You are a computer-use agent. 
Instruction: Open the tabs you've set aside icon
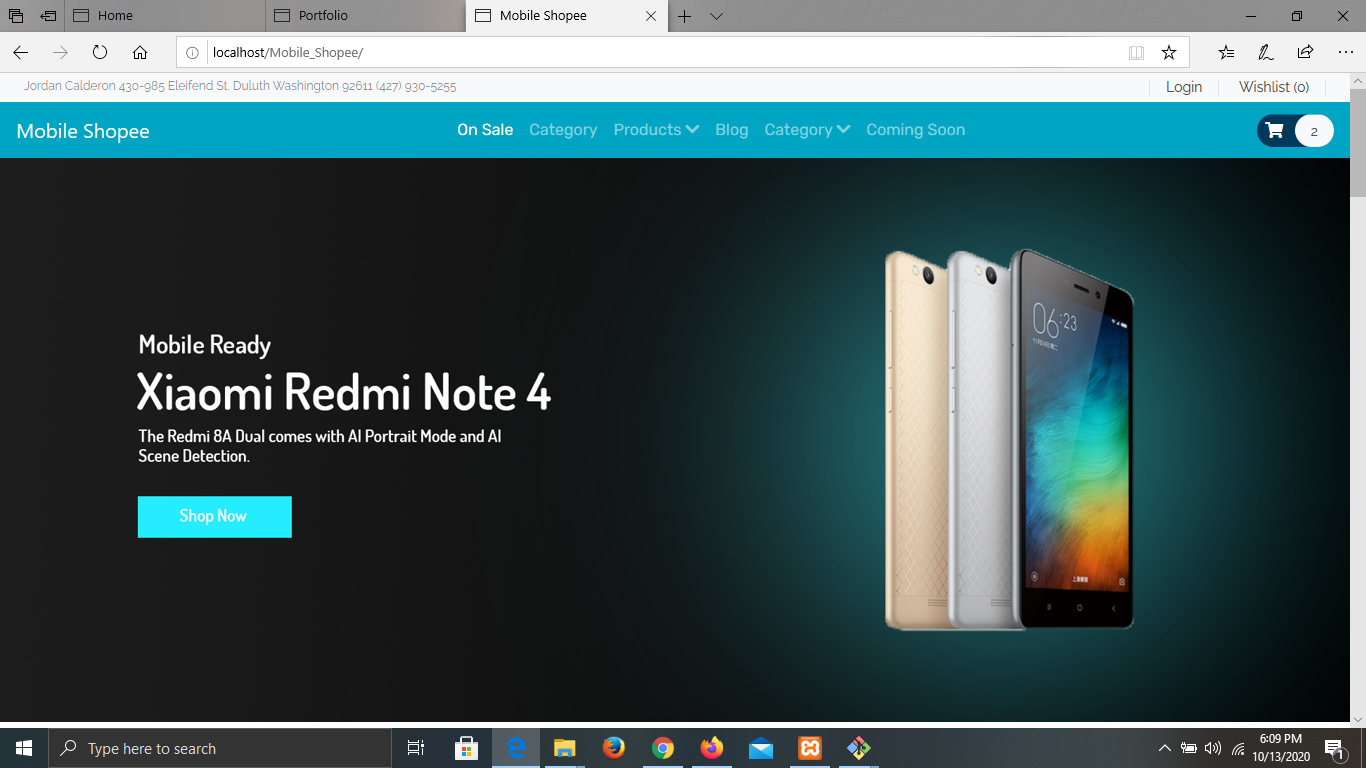coord(16,16)
